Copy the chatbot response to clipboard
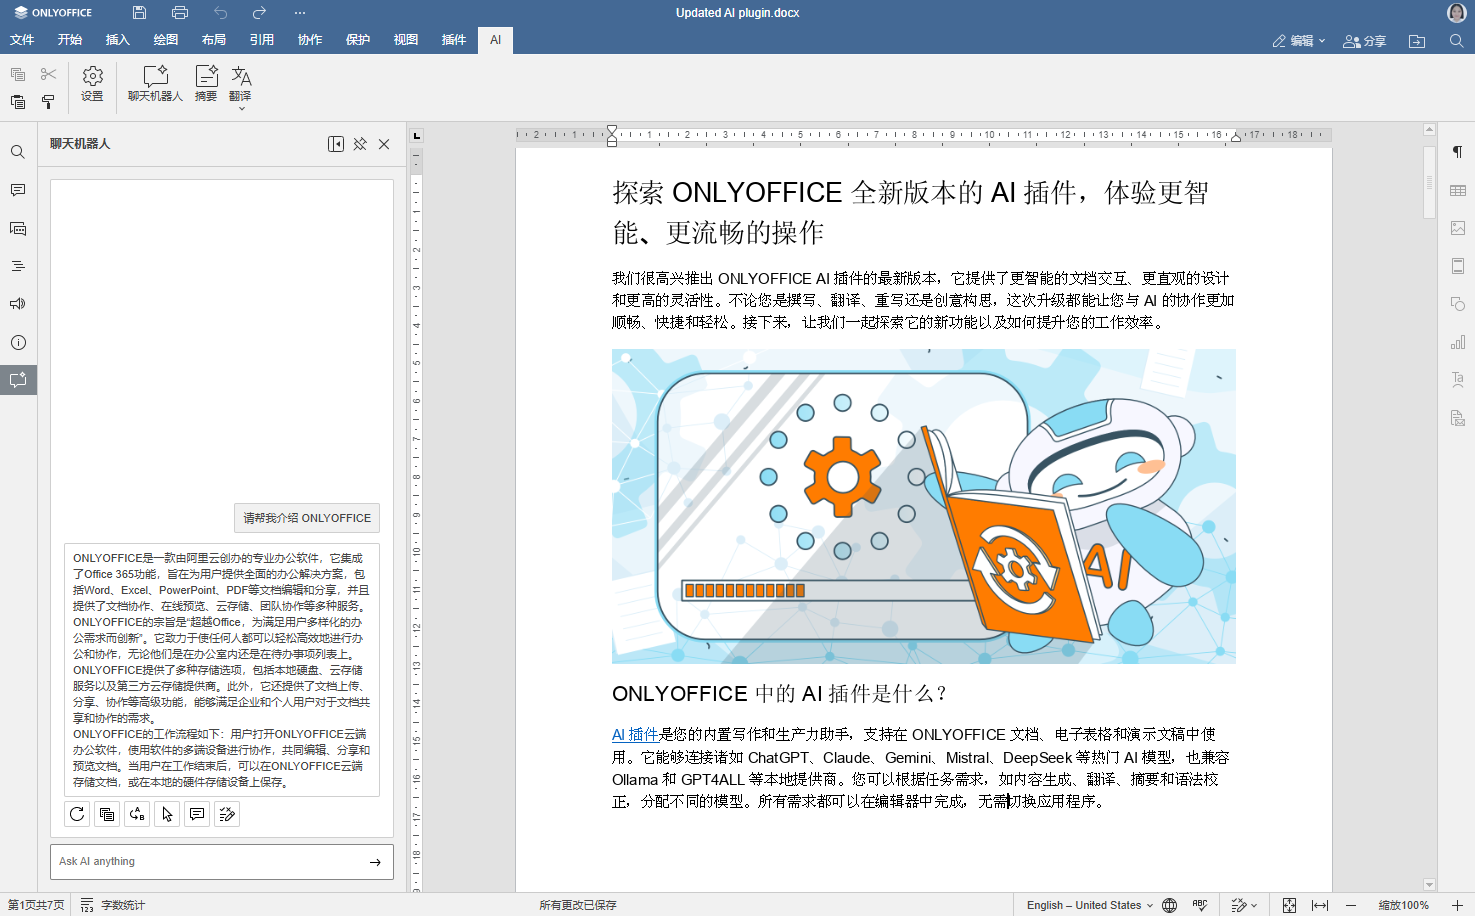The height and width of the screenshot is (916, 1475). pyautogui.click(x=107, y=814)
